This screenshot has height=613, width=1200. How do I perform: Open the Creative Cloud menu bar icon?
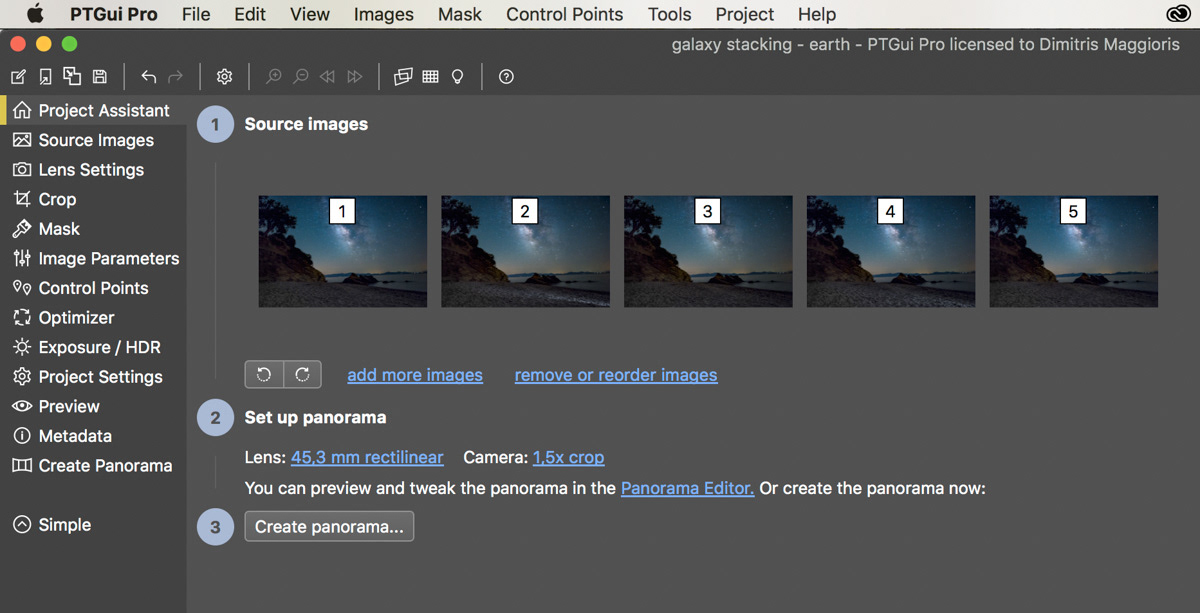pos(1177,14)
